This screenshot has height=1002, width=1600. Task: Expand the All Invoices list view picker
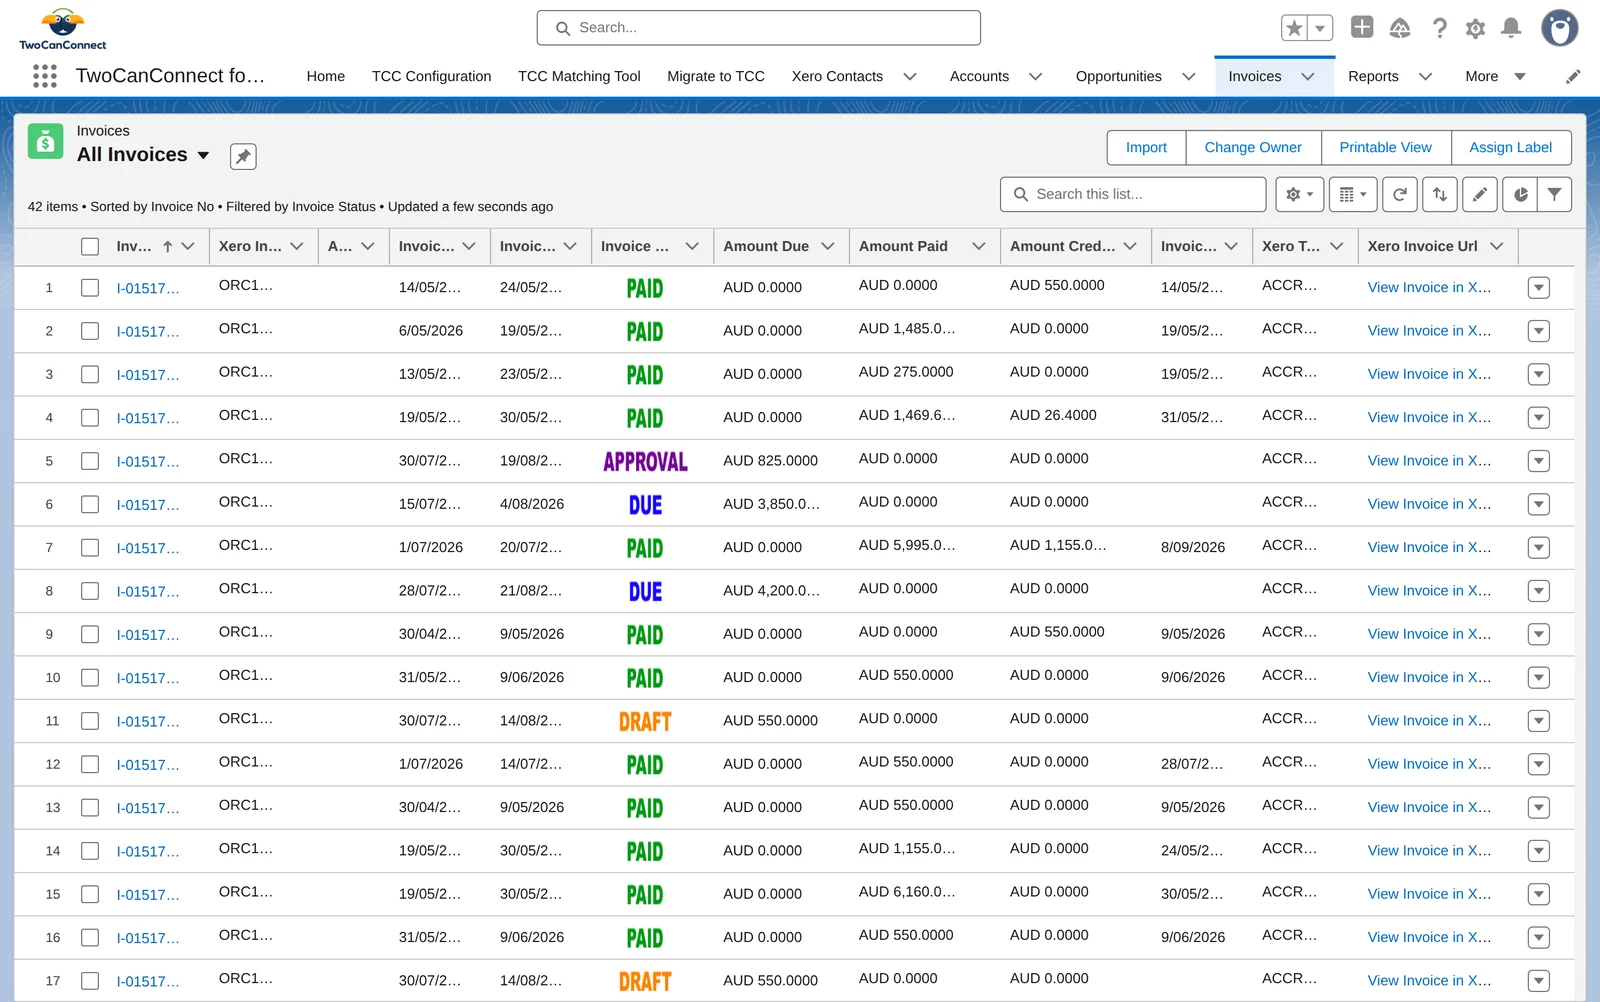(203, 155)
